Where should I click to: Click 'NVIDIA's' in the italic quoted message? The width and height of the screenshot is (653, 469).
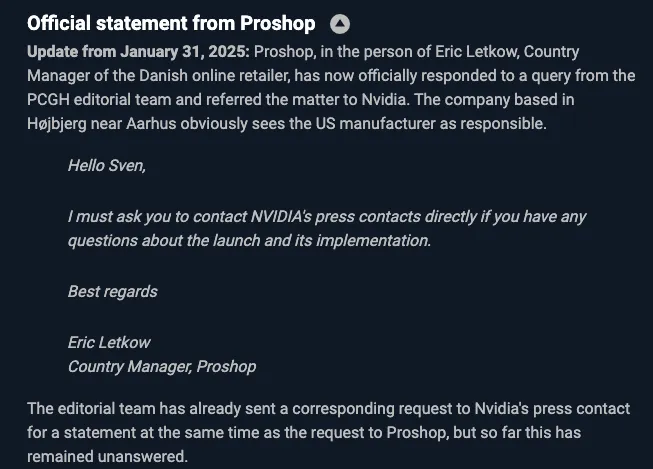[x=281, y=217]
